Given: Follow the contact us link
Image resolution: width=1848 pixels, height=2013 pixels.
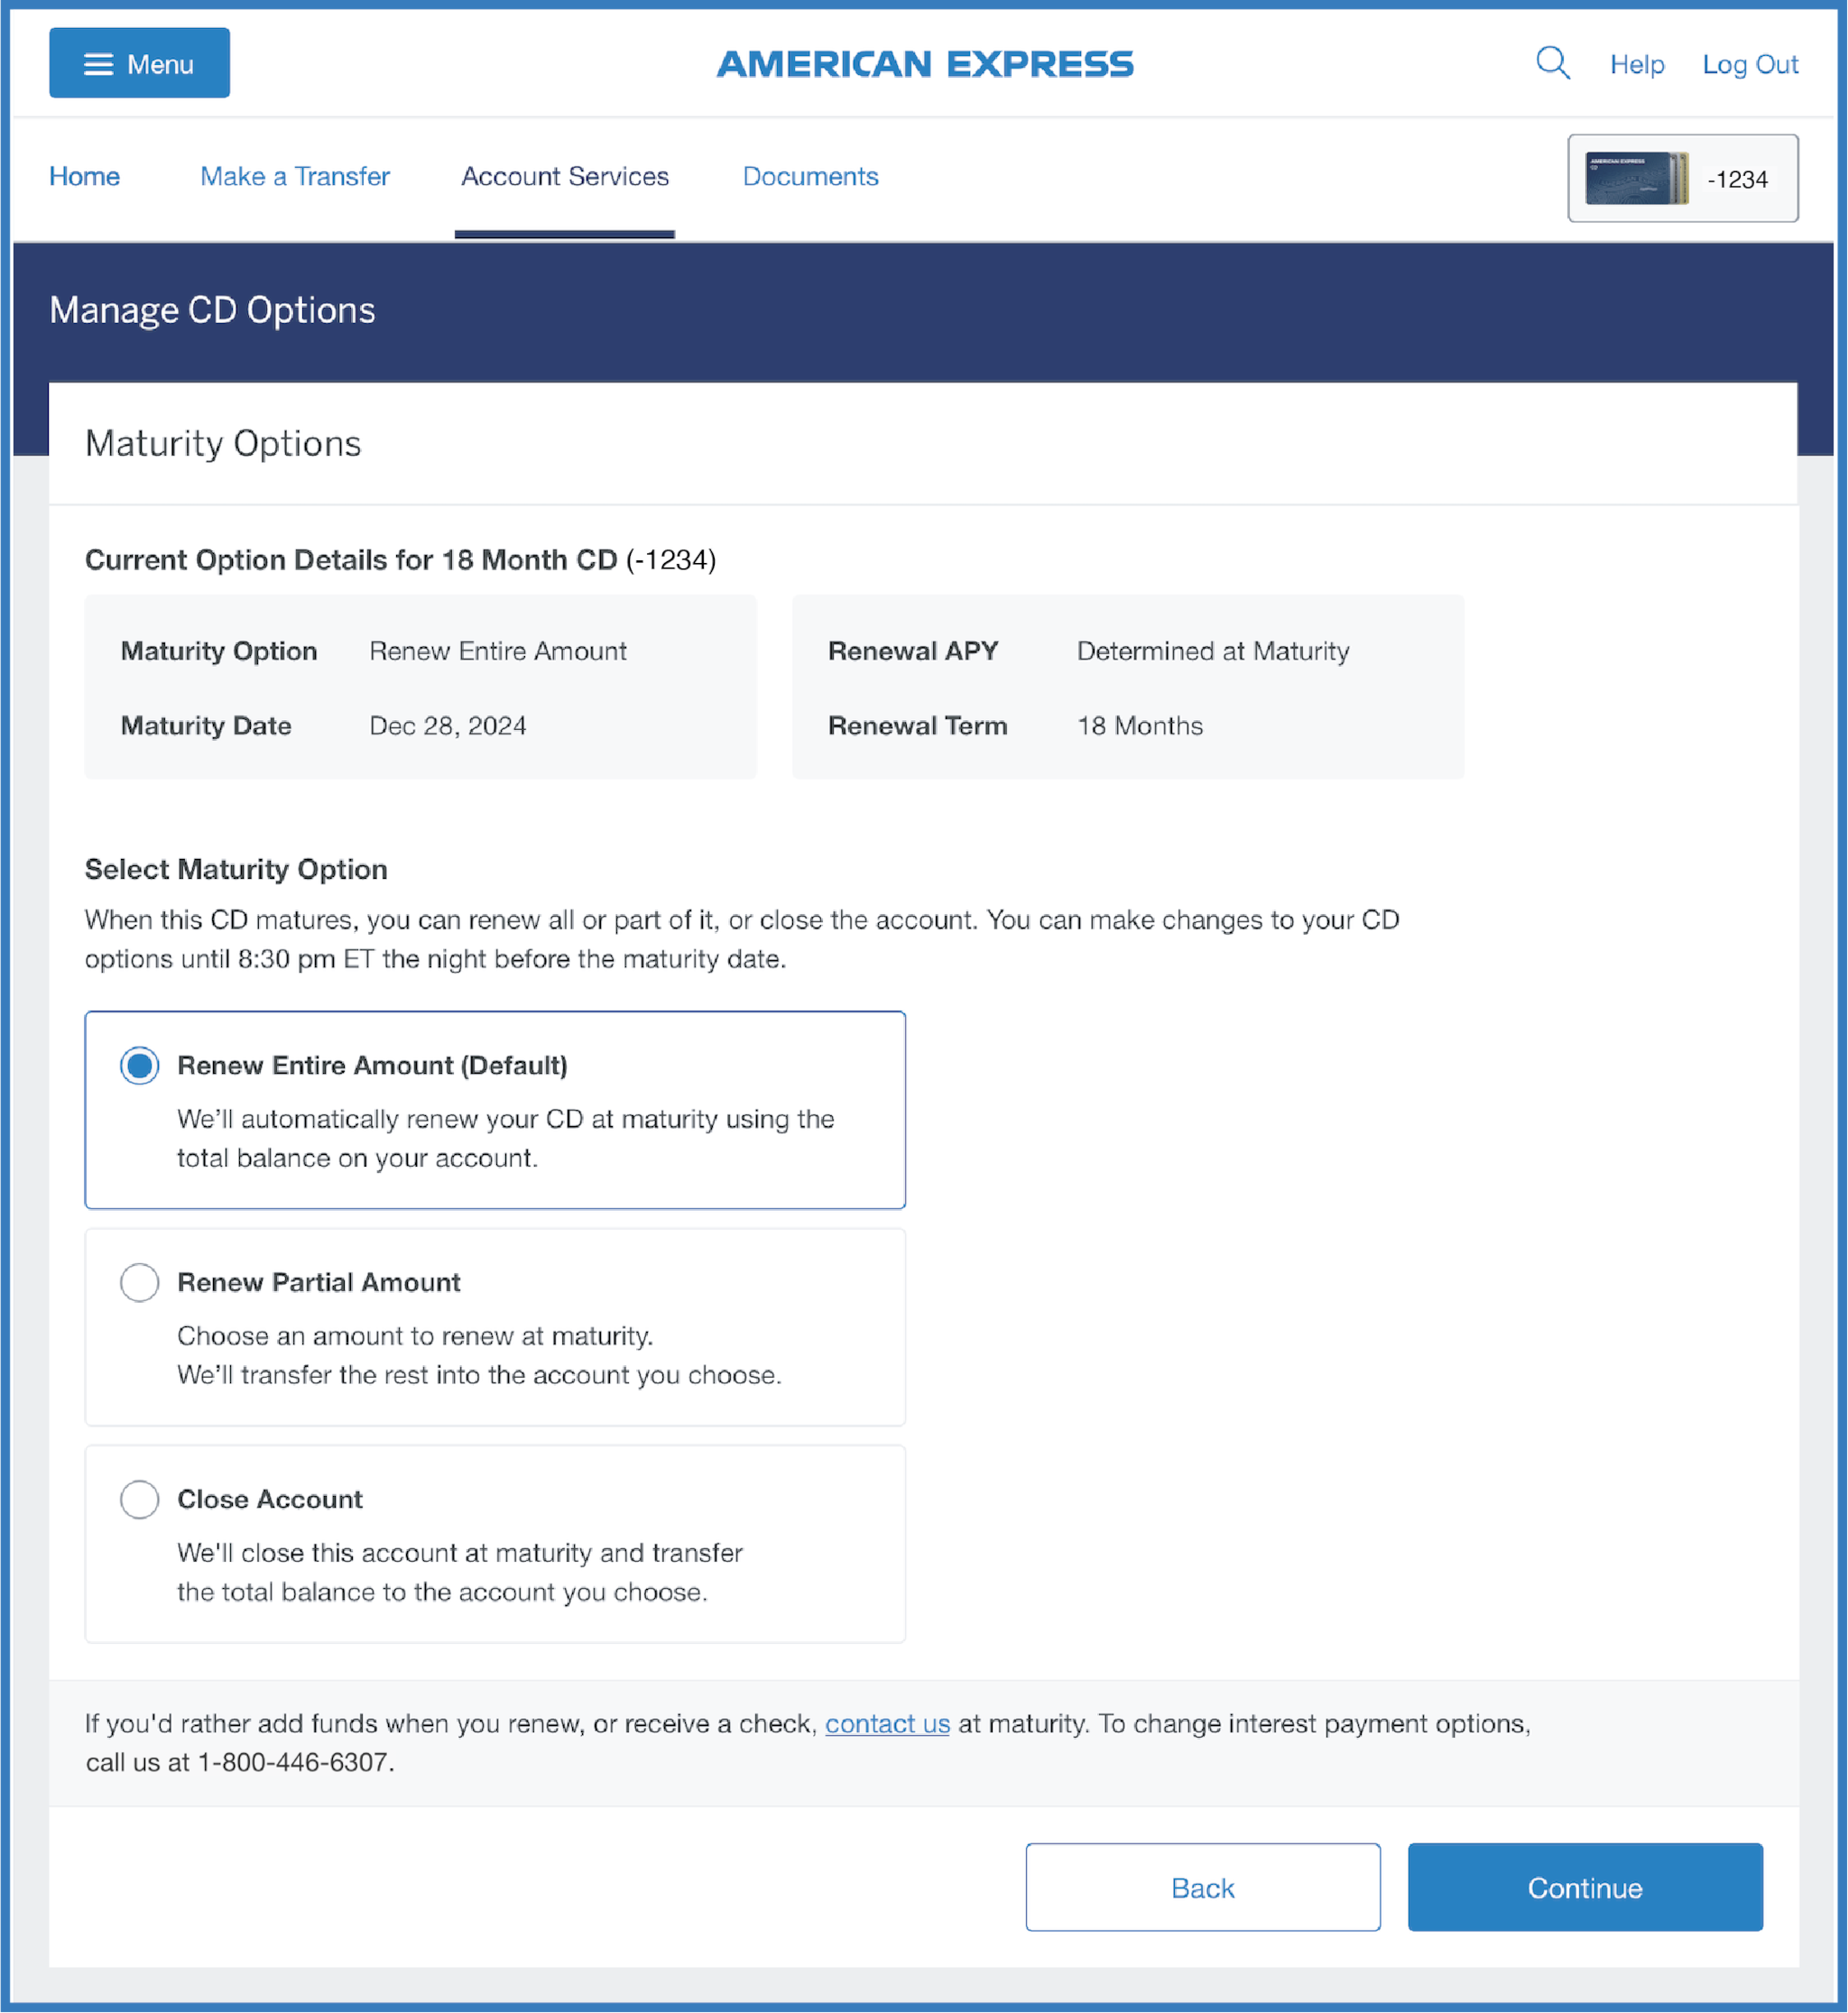Looking at the screenshot, I should pos(886,1723).
